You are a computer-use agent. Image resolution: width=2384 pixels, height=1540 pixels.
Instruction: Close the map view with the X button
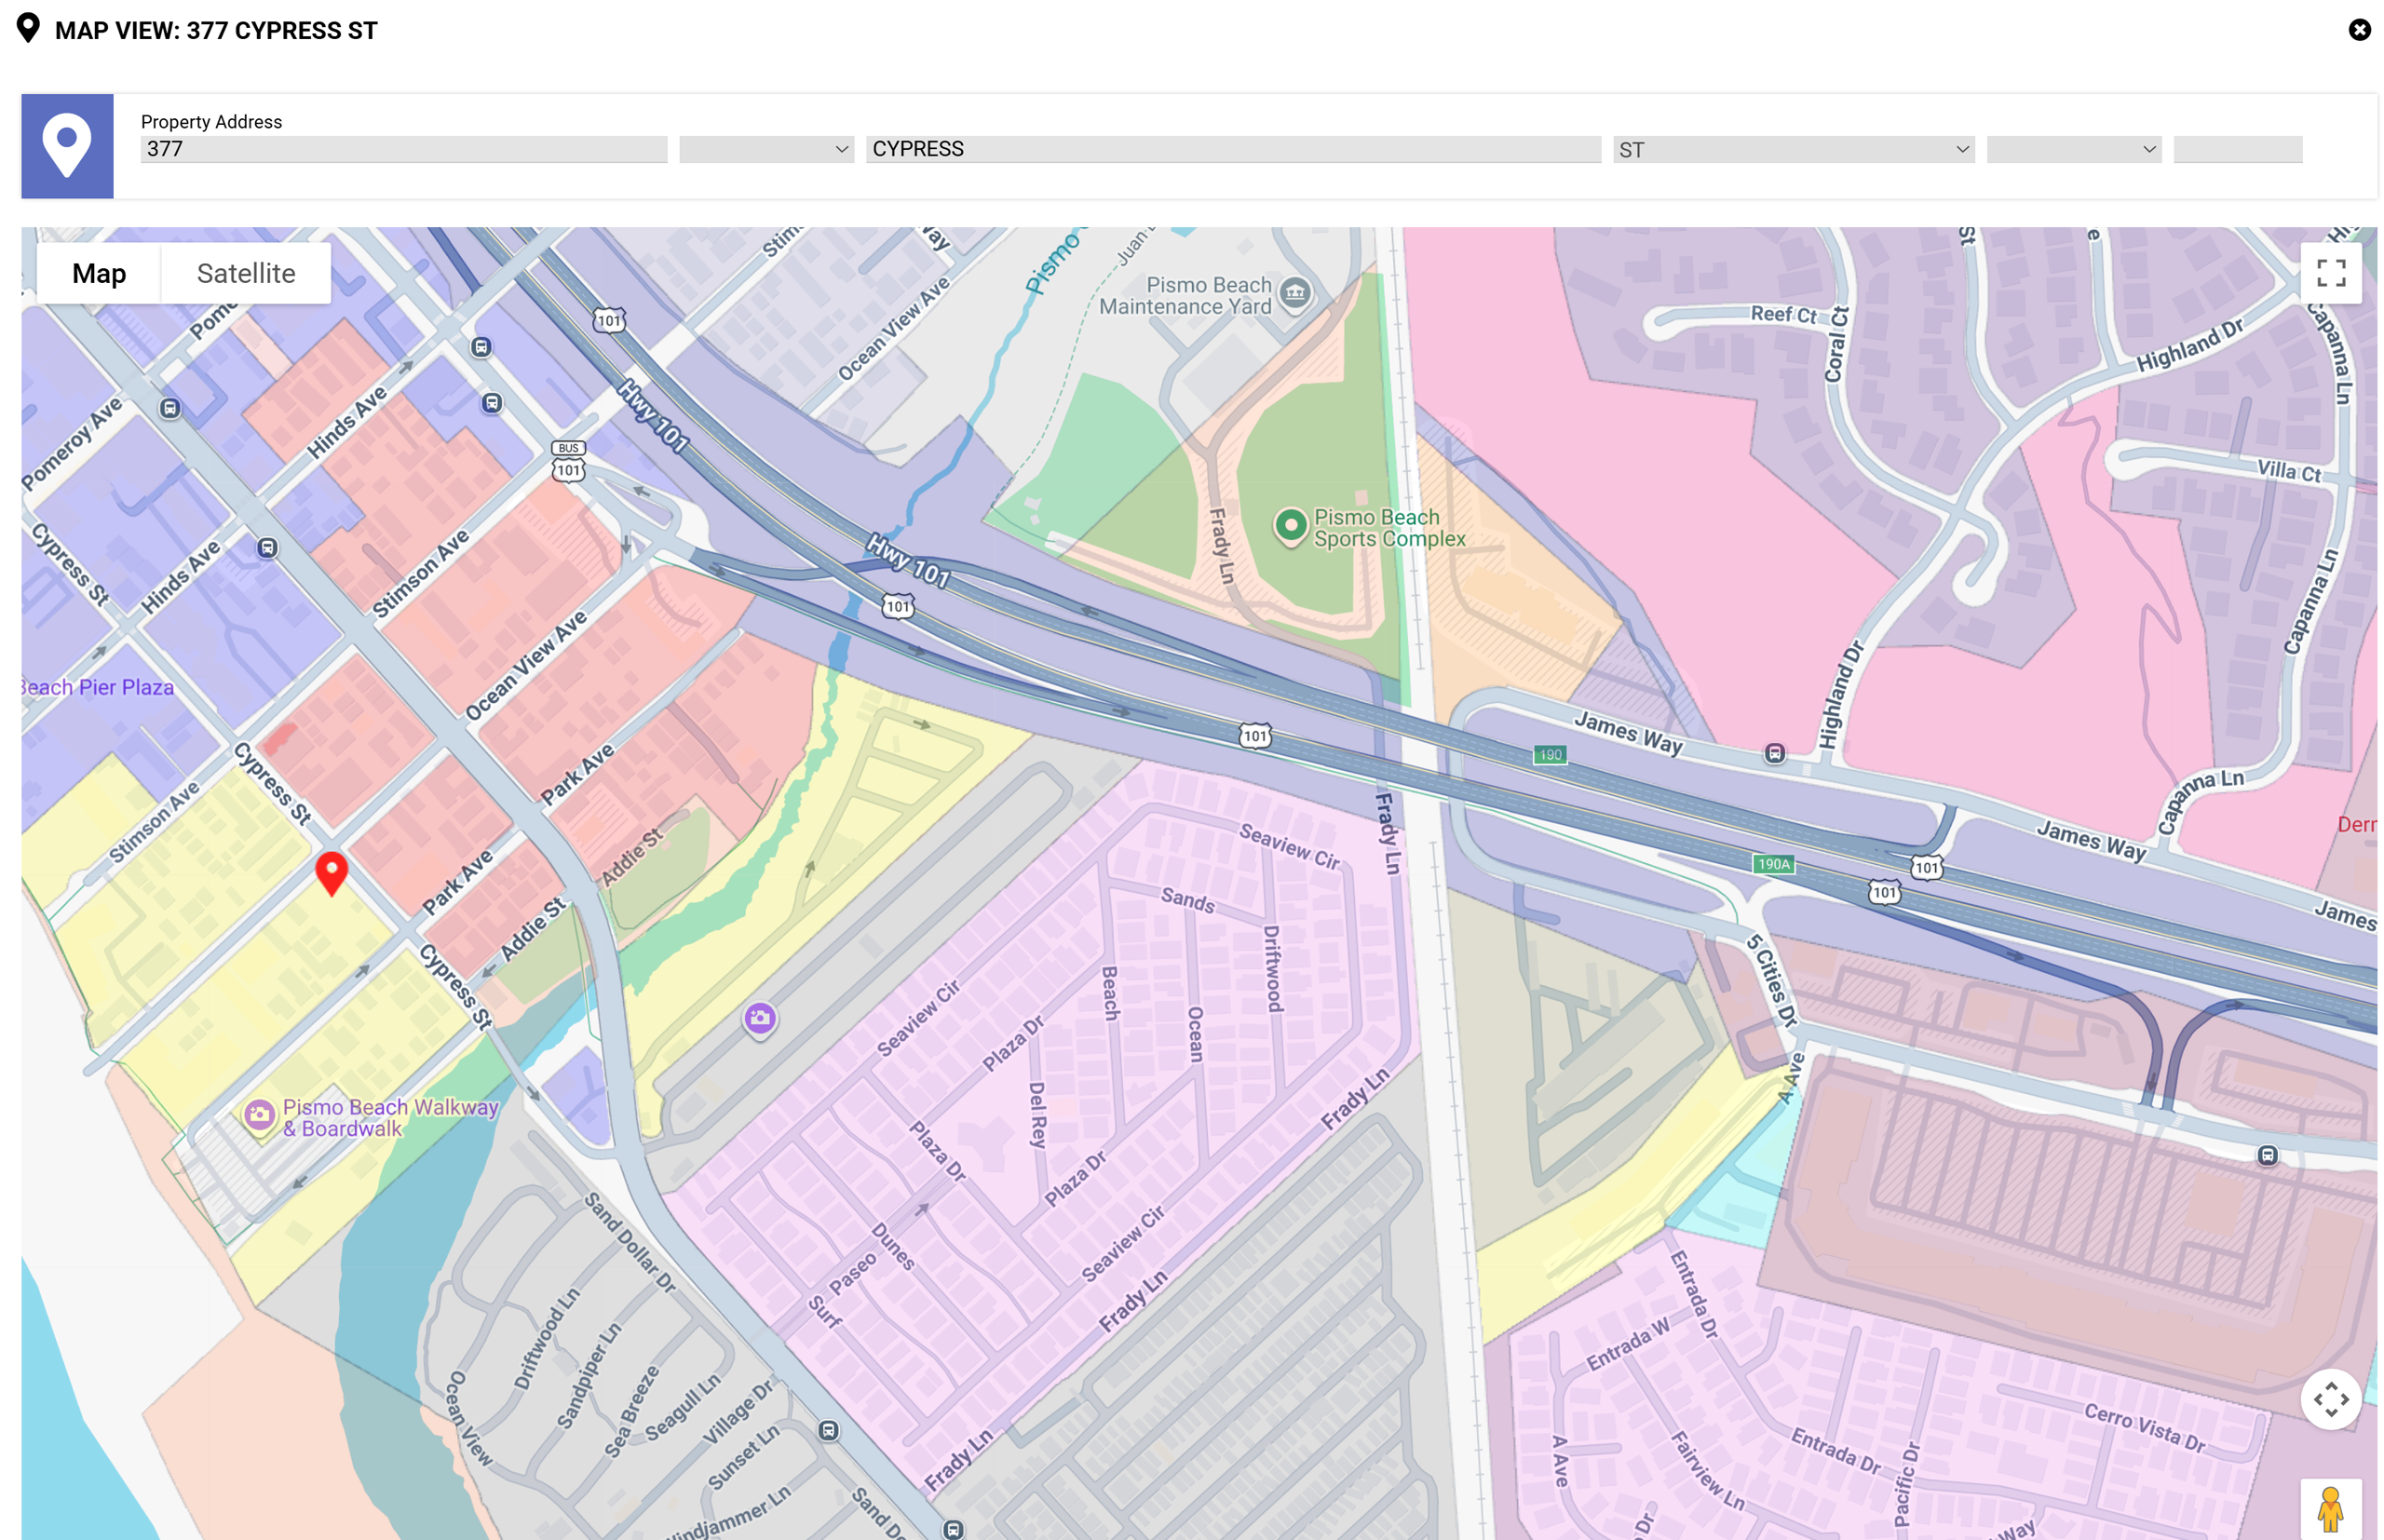(x=2359, y=29)
